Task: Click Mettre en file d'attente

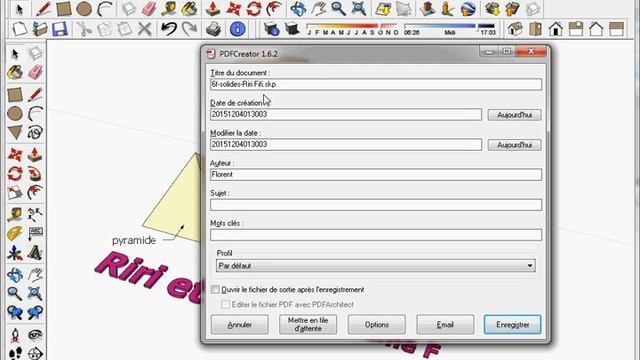Action: (x=308, y=324)
